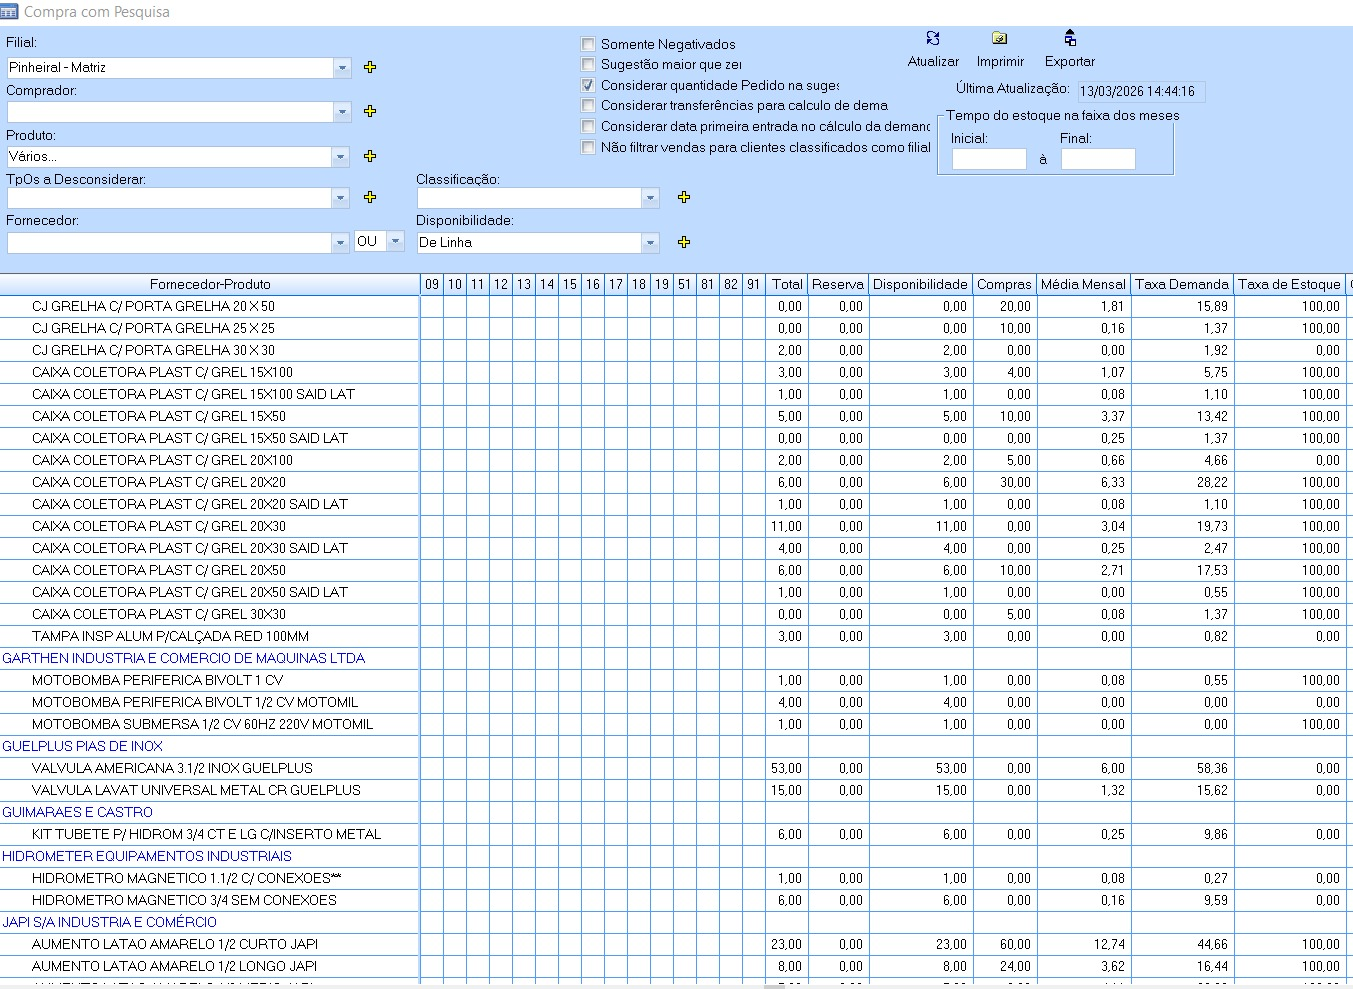Click the Inicial months input field
Image resolution: width=1353 pixels, height=989 pixels.
[x=988, y=159]
